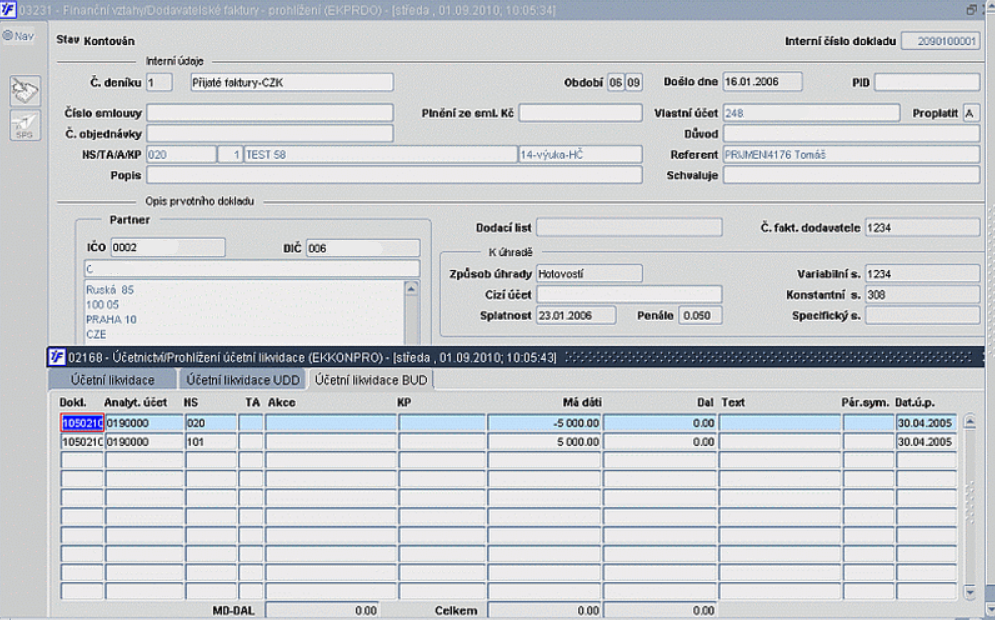Click Analyt. účet 0190000 in first row
The image size is (995, 620).
pyautogui.click(x=143, y=423)
